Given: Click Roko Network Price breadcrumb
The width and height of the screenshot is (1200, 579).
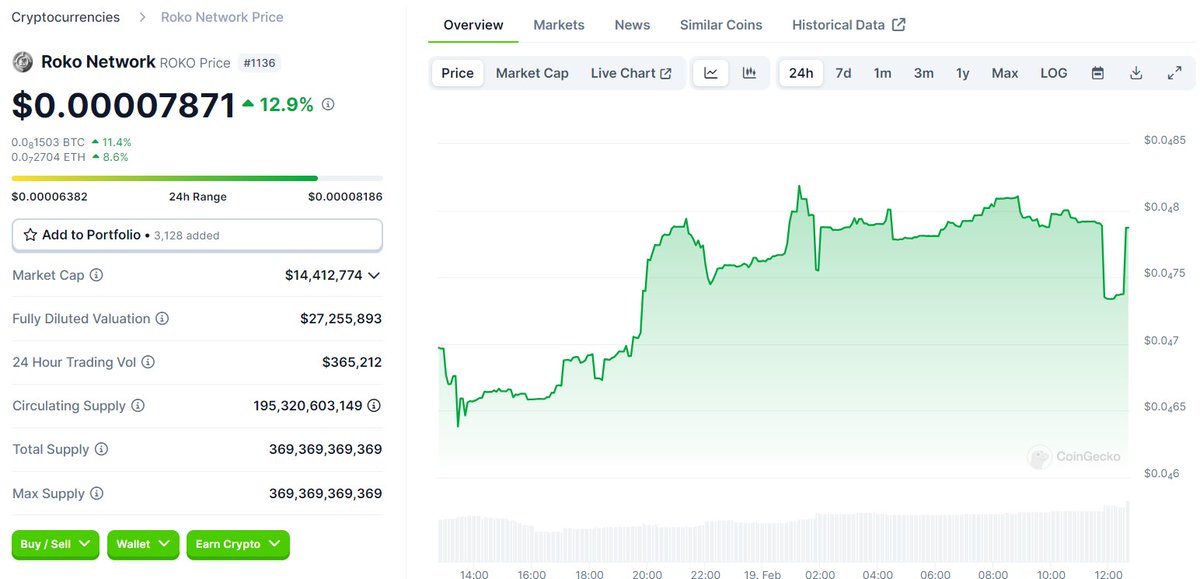Looking at the screenshot, I should pyautogui.click(x=222, y=17).
